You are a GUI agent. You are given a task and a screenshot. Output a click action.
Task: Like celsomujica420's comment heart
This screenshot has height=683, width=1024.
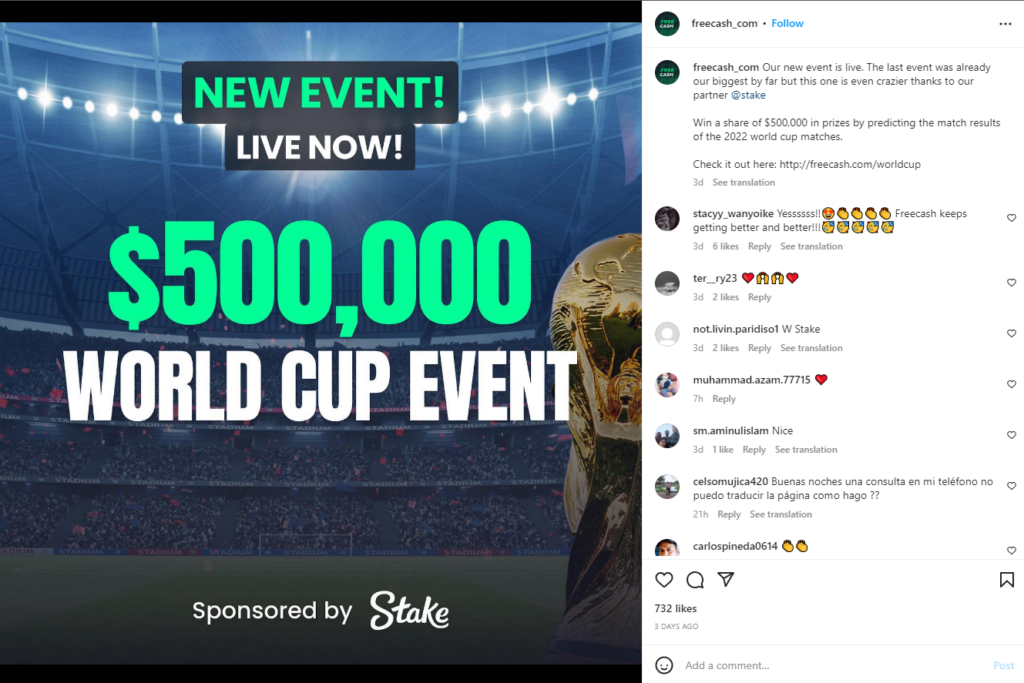click(x=1011, y=486)
